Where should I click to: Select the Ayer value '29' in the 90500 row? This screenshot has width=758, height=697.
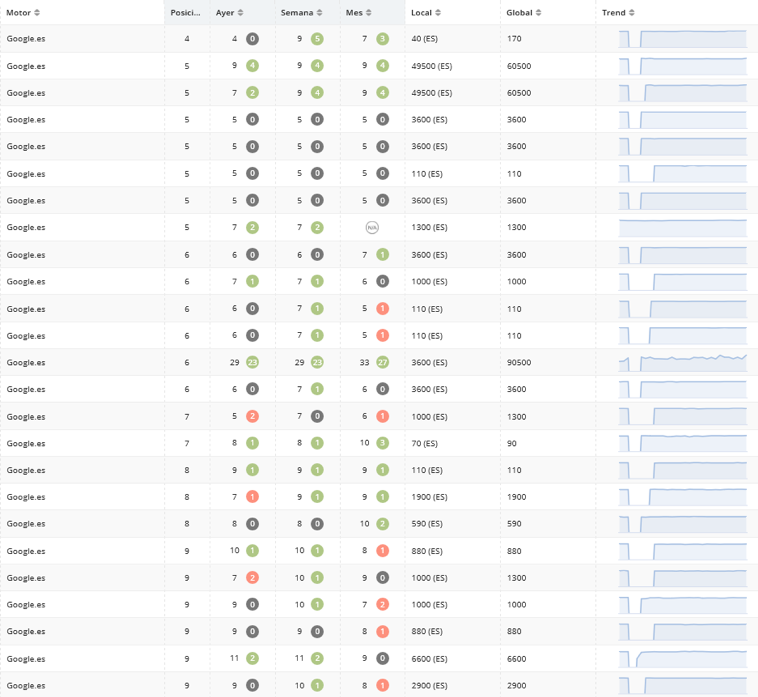tap(234, 363)
